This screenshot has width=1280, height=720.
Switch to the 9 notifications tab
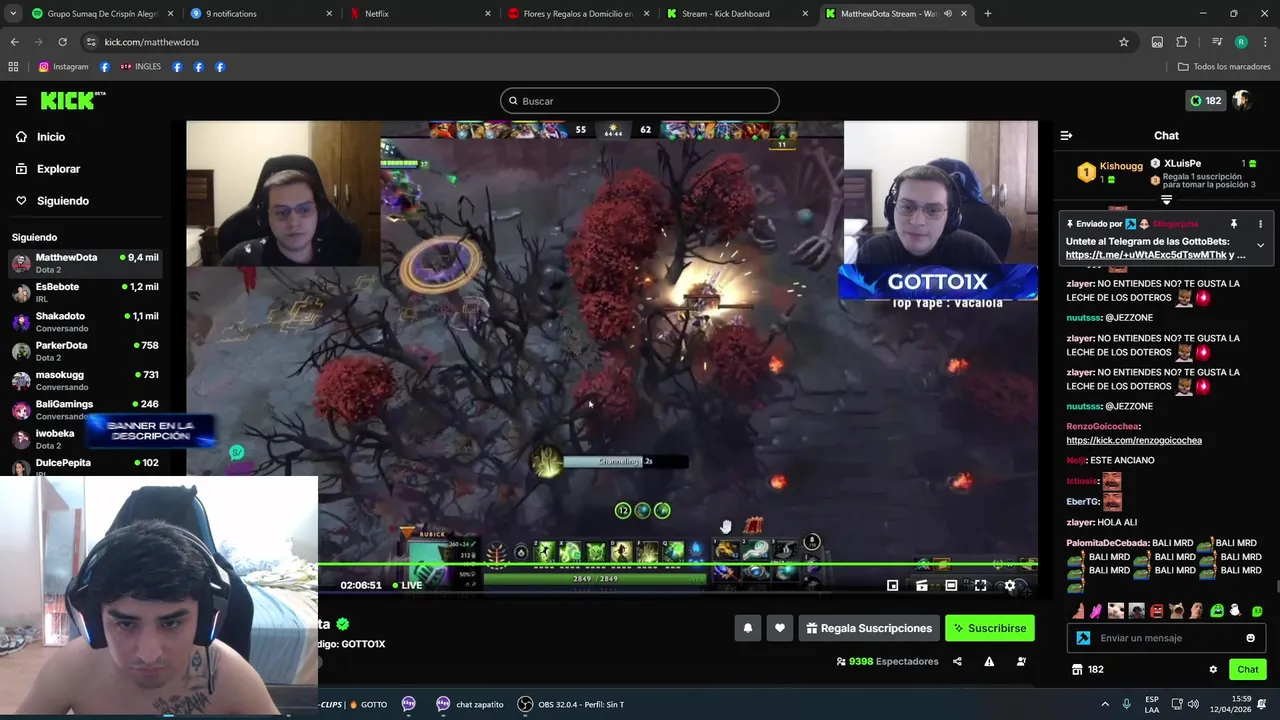pyautogui.click(x=261, y=14)
